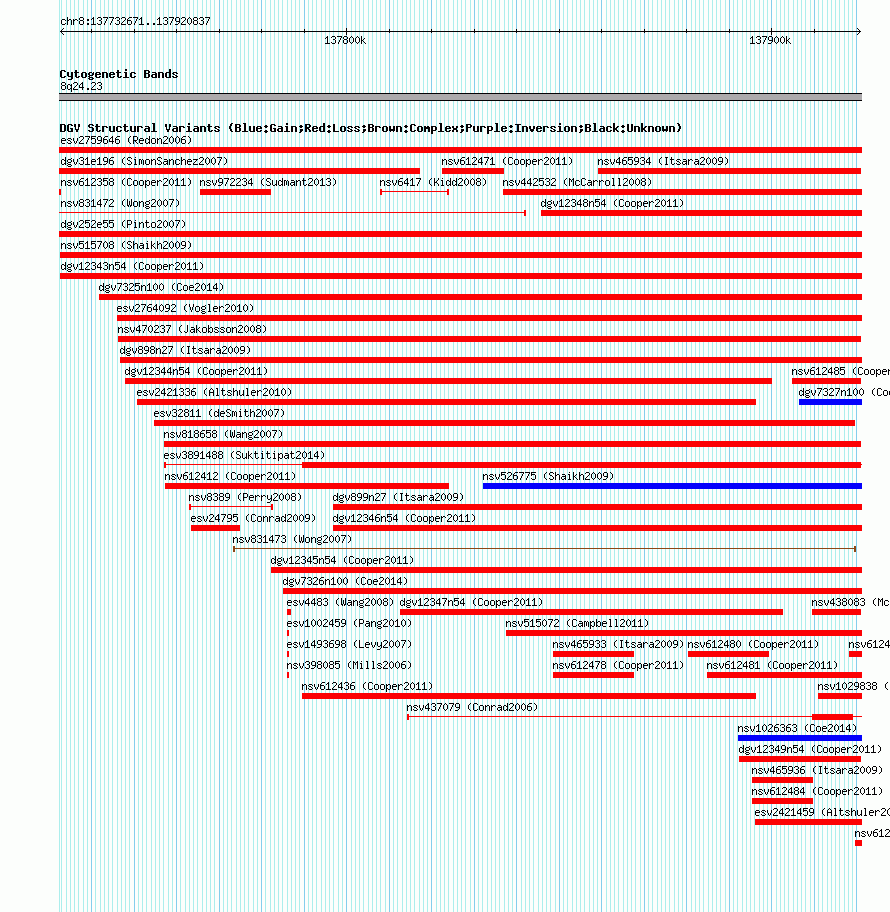Click the red bar under nsv972234
Viewport: 890px width, 912px height.
(235, 192)
